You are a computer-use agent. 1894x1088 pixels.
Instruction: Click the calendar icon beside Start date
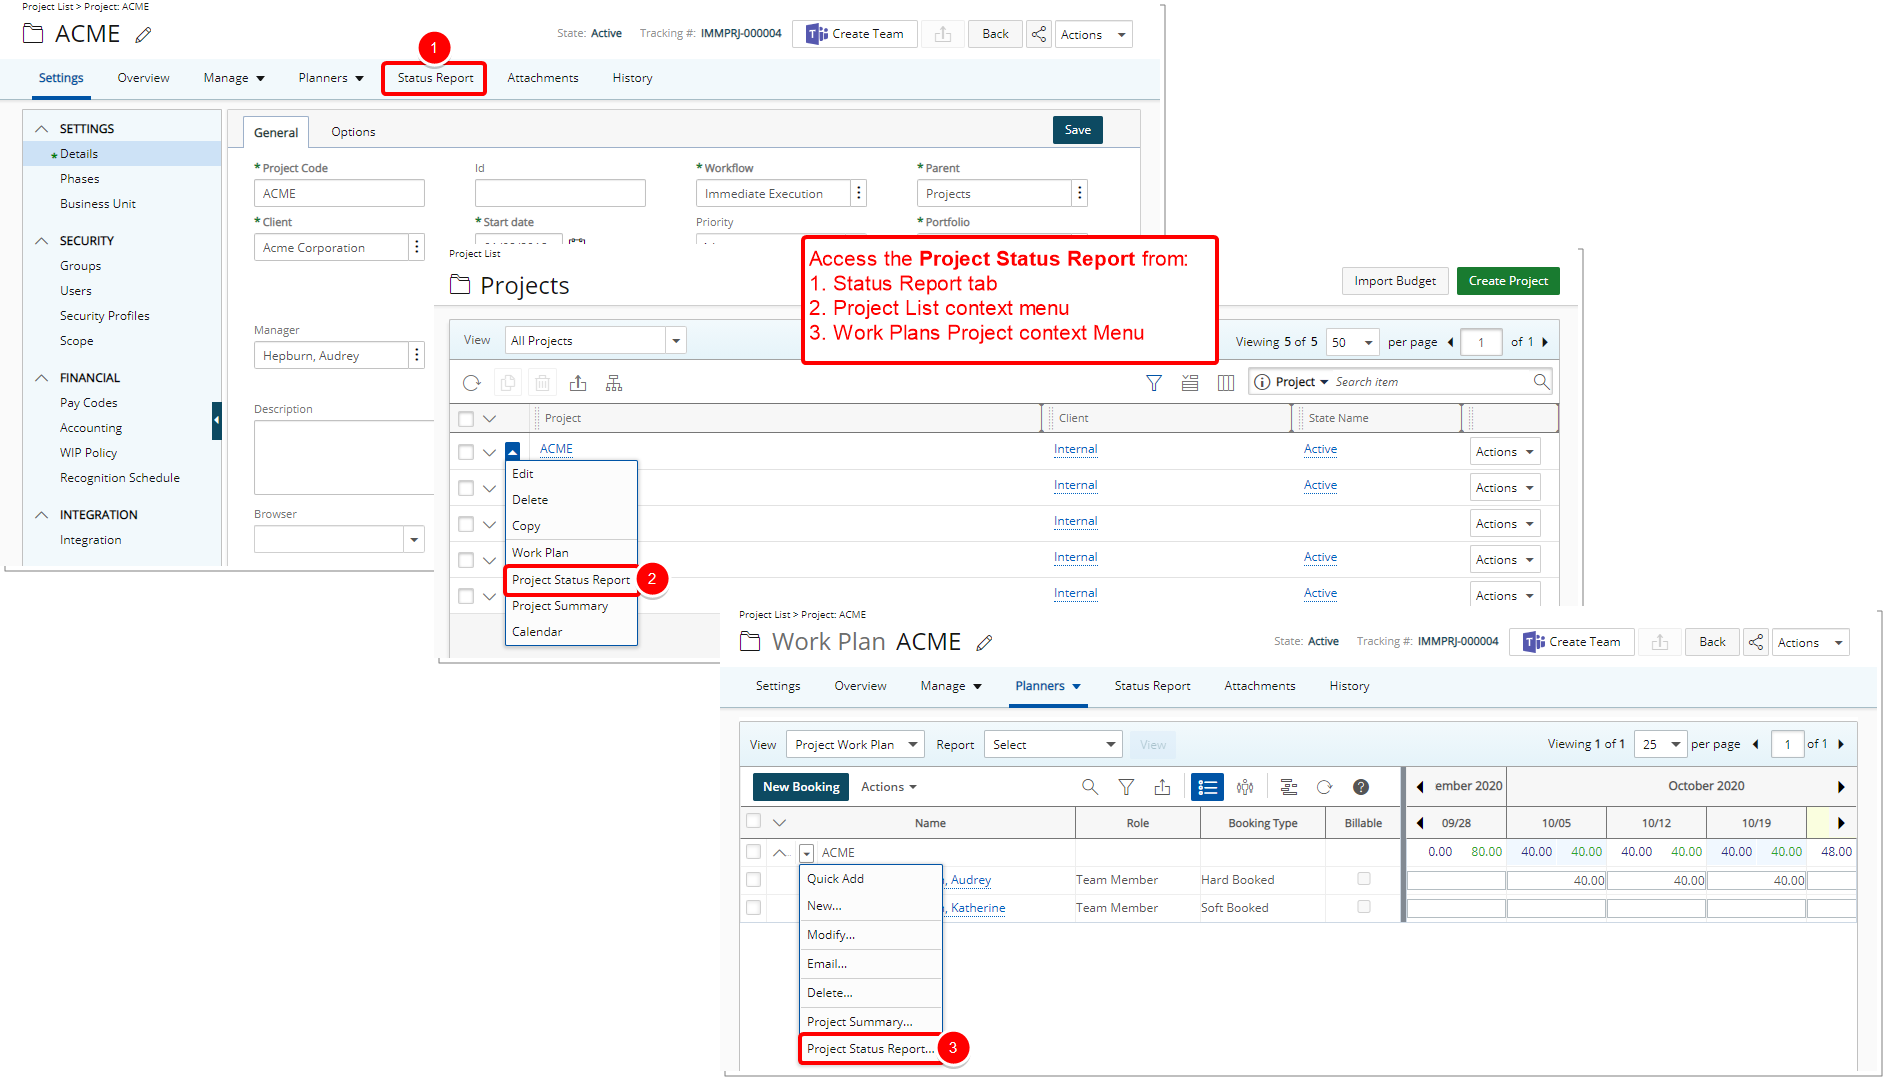pos(577,241)
